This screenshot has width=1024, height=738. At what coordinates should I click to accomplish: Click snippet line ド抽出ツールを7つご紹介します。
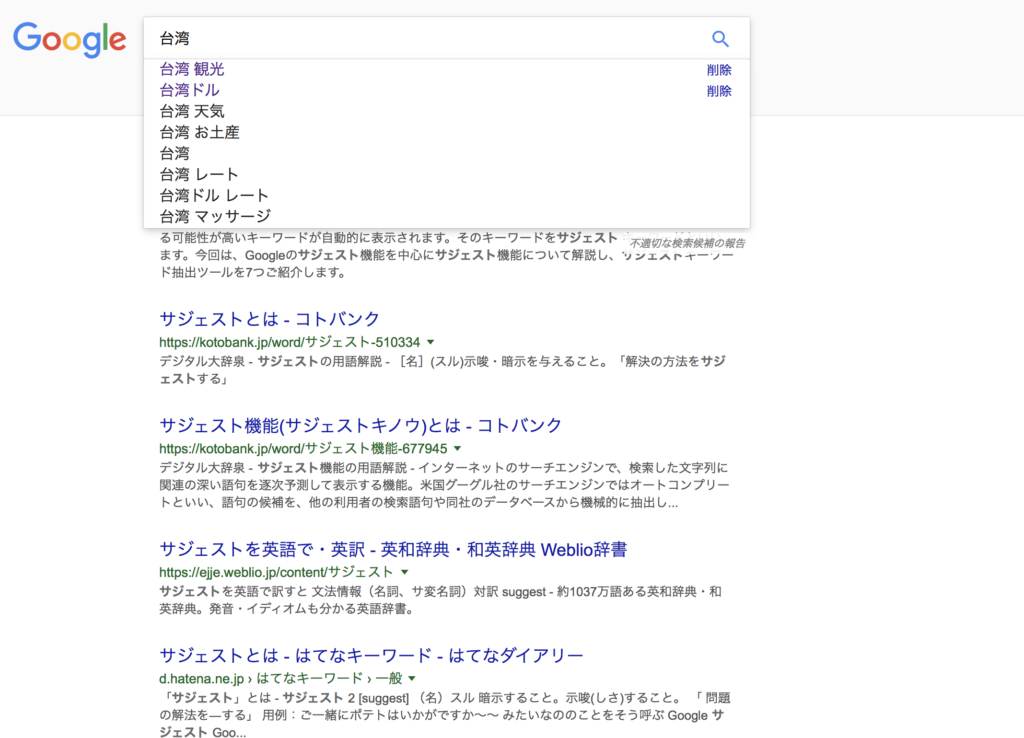click(x=253, y=272)
